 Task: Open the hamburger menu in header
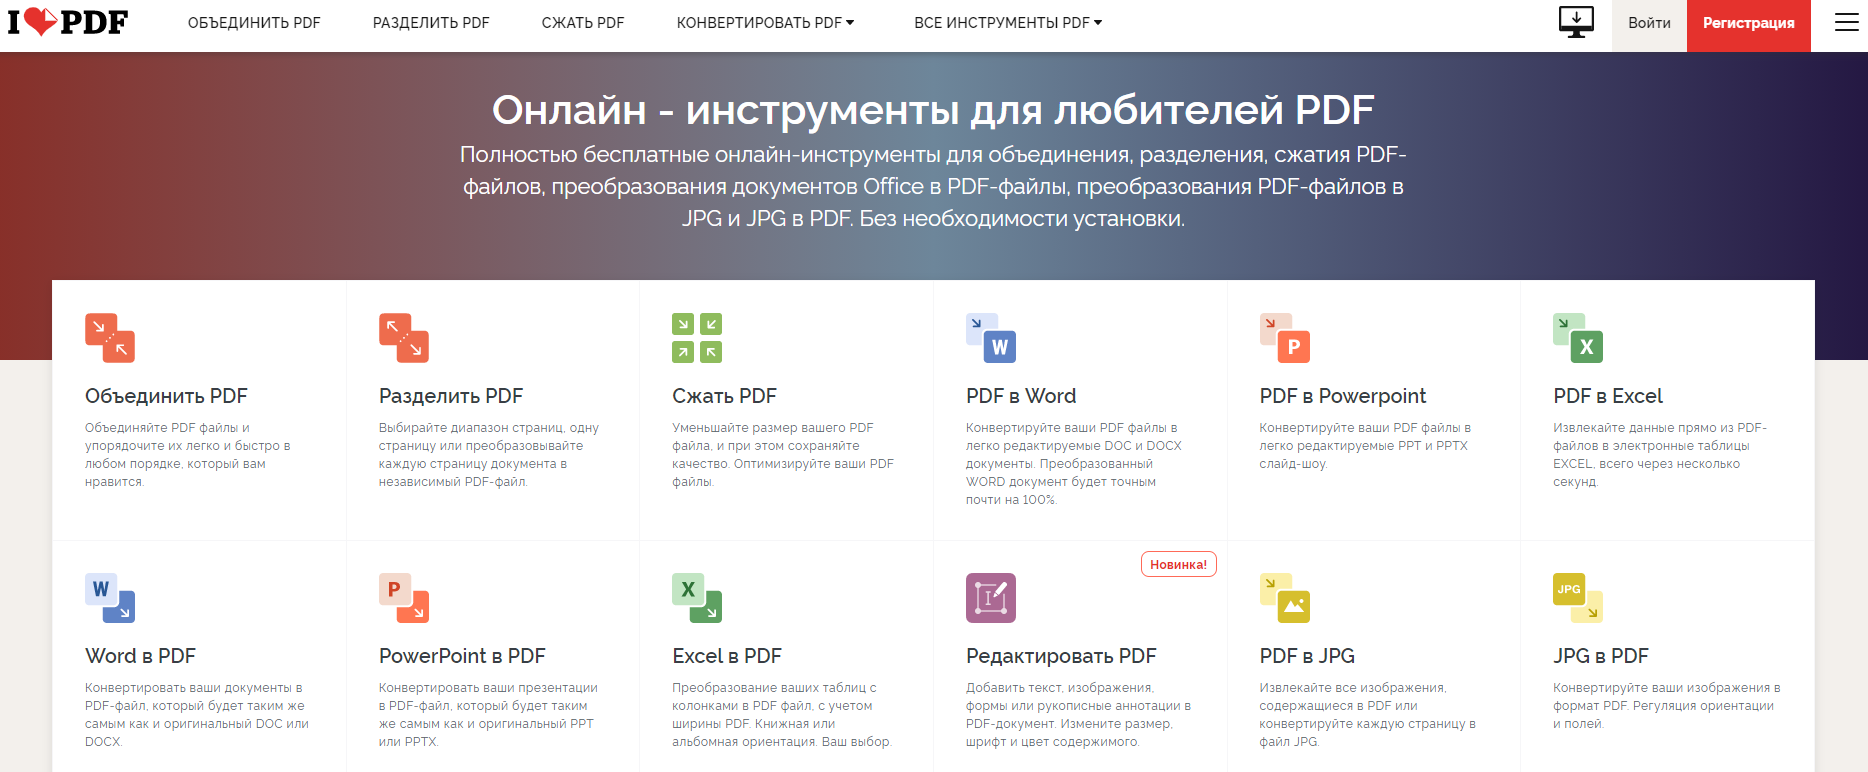[x=1846, y=22]
